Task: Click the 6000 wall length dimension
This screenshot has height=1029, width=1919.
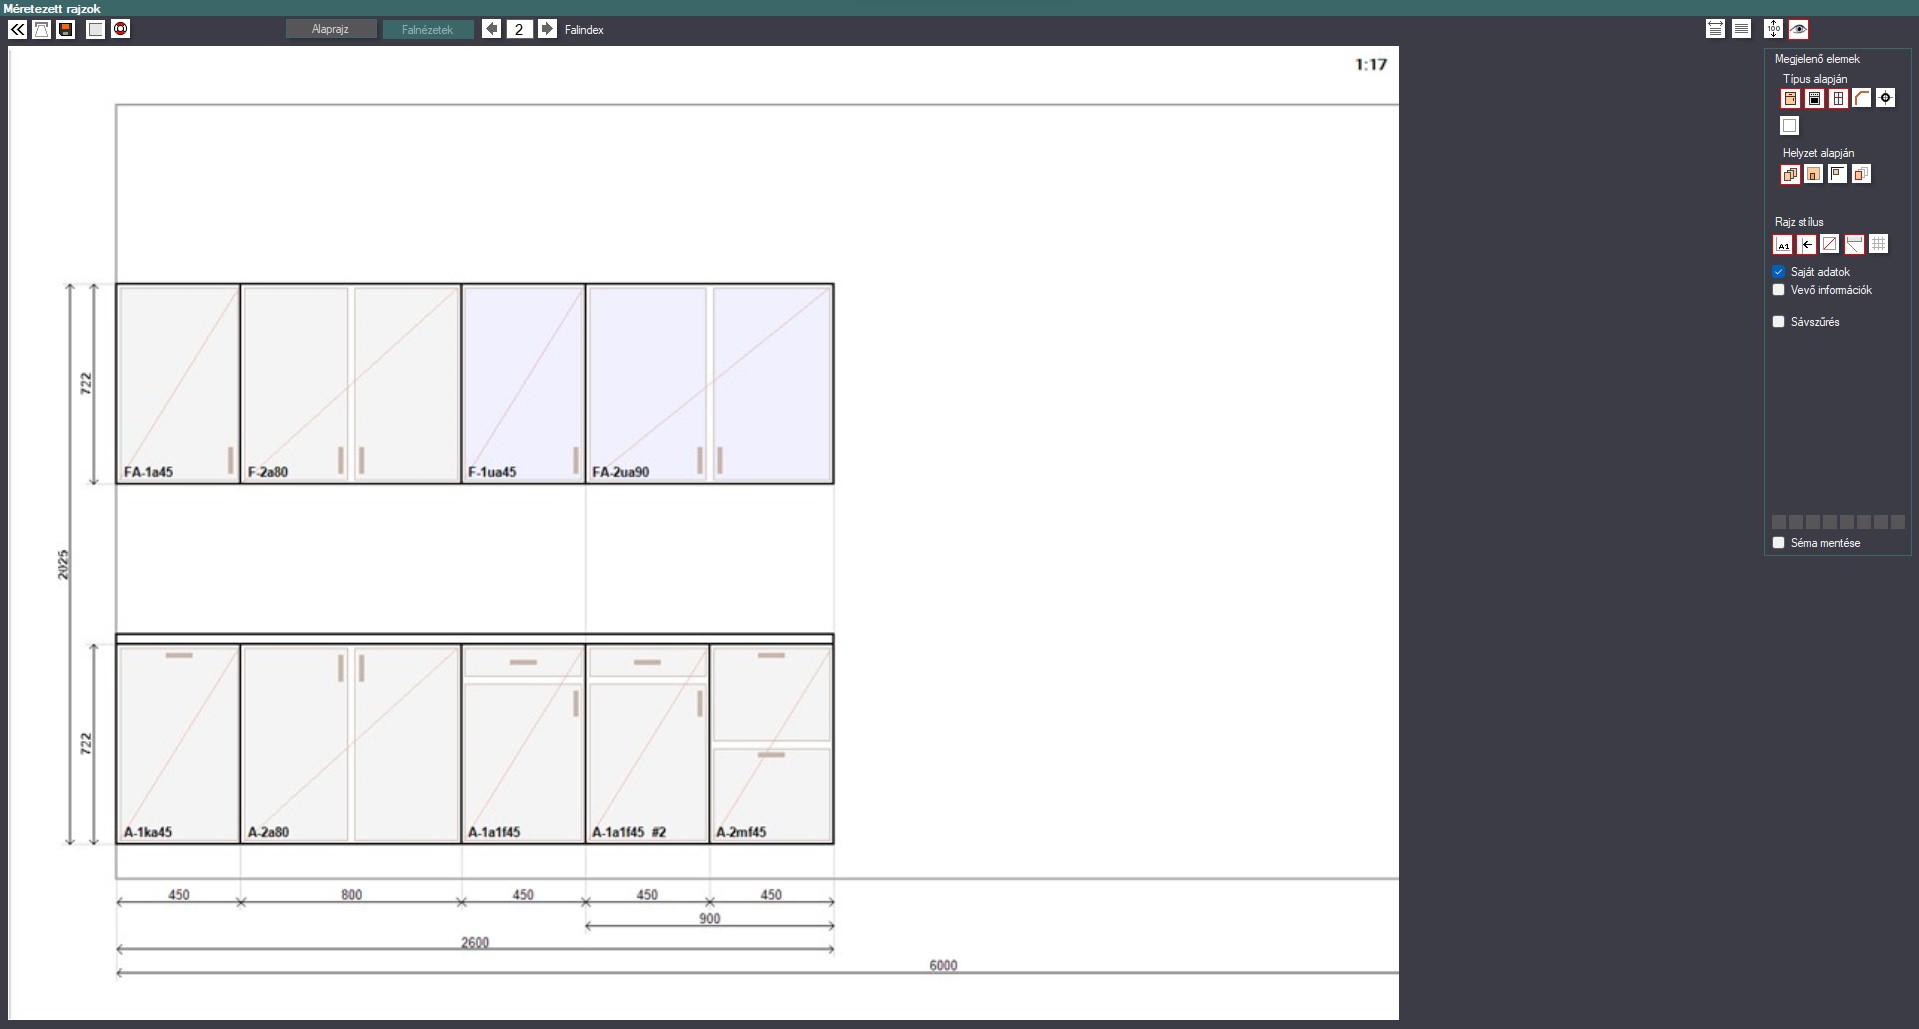Action: pos(943,965)
